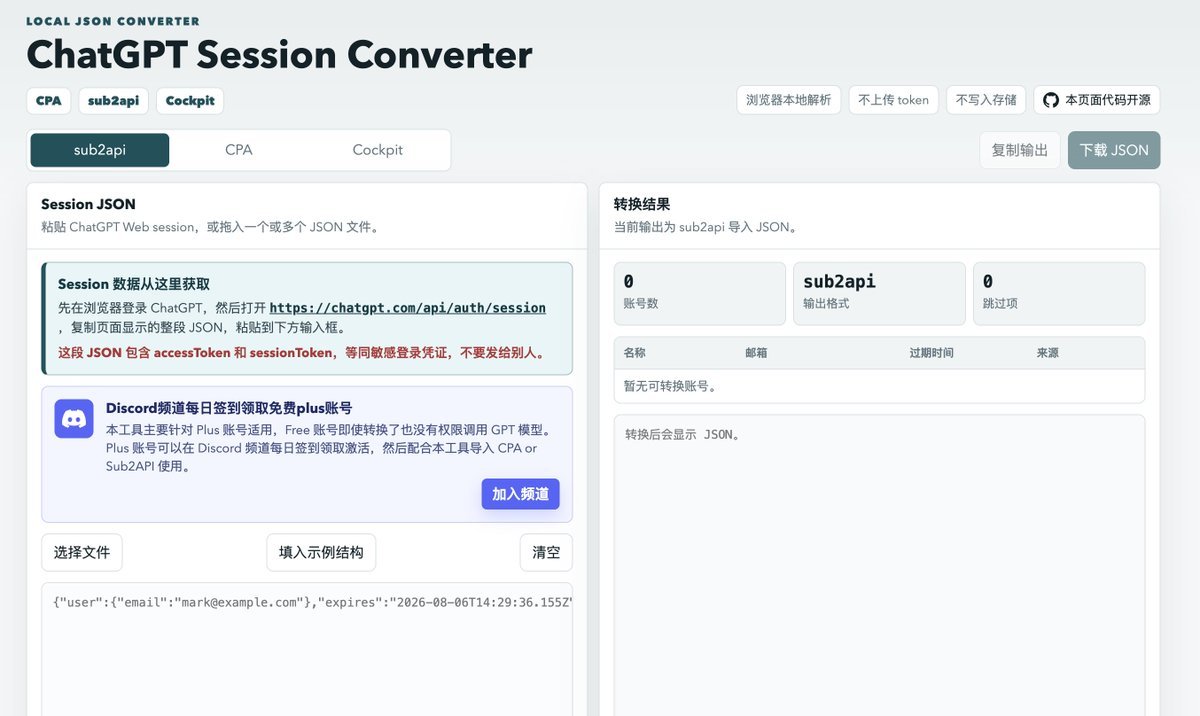Viewport: 1200px width, 716px height.
Task: Click the 加入频道 button
Action: 520,494
